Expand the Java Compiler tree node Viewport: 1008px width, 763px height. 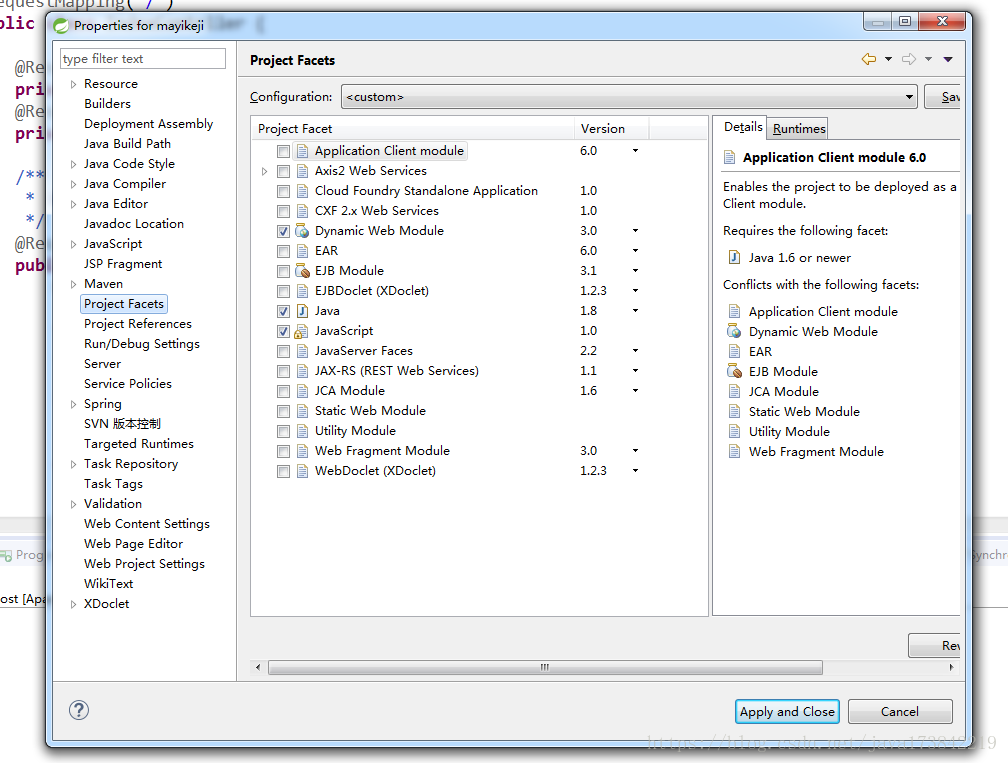pyautogui.click(x=73, y=184)
